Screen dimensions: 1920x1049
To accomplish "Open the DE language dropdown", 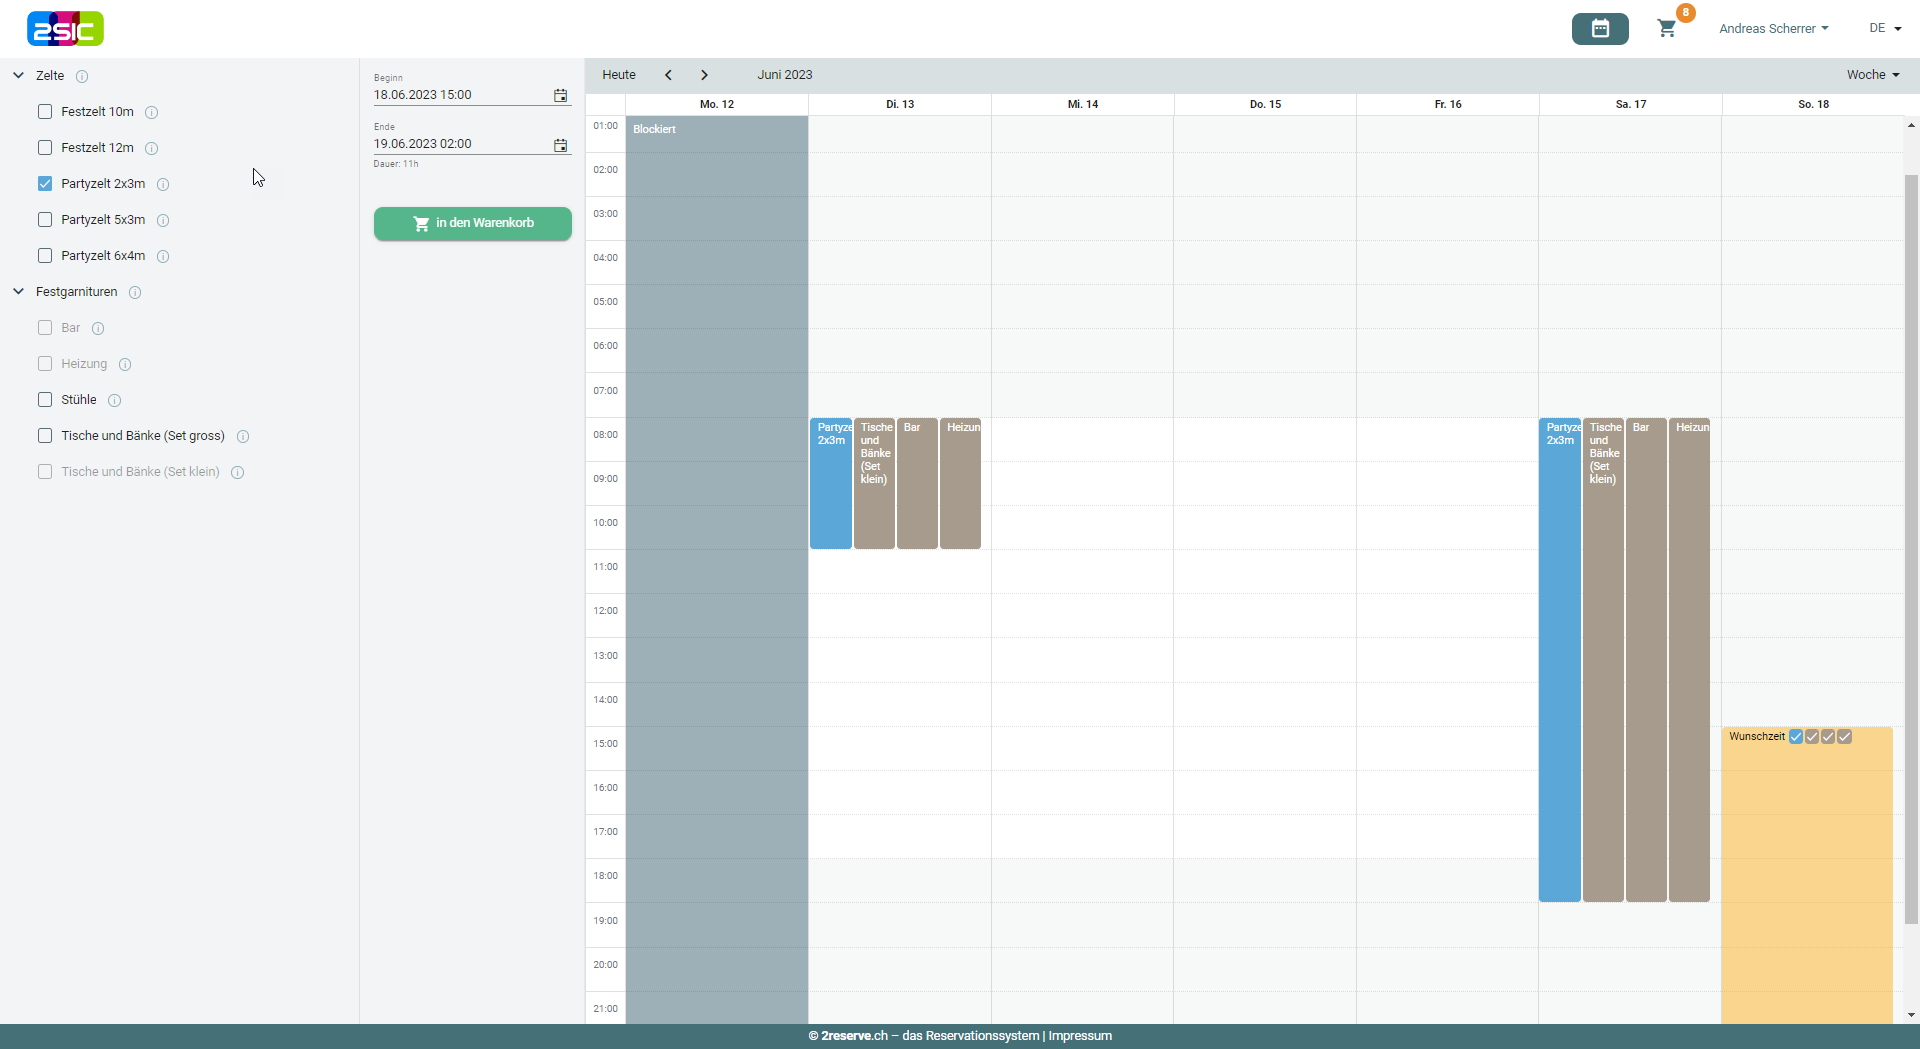I will coord(1884,29).
